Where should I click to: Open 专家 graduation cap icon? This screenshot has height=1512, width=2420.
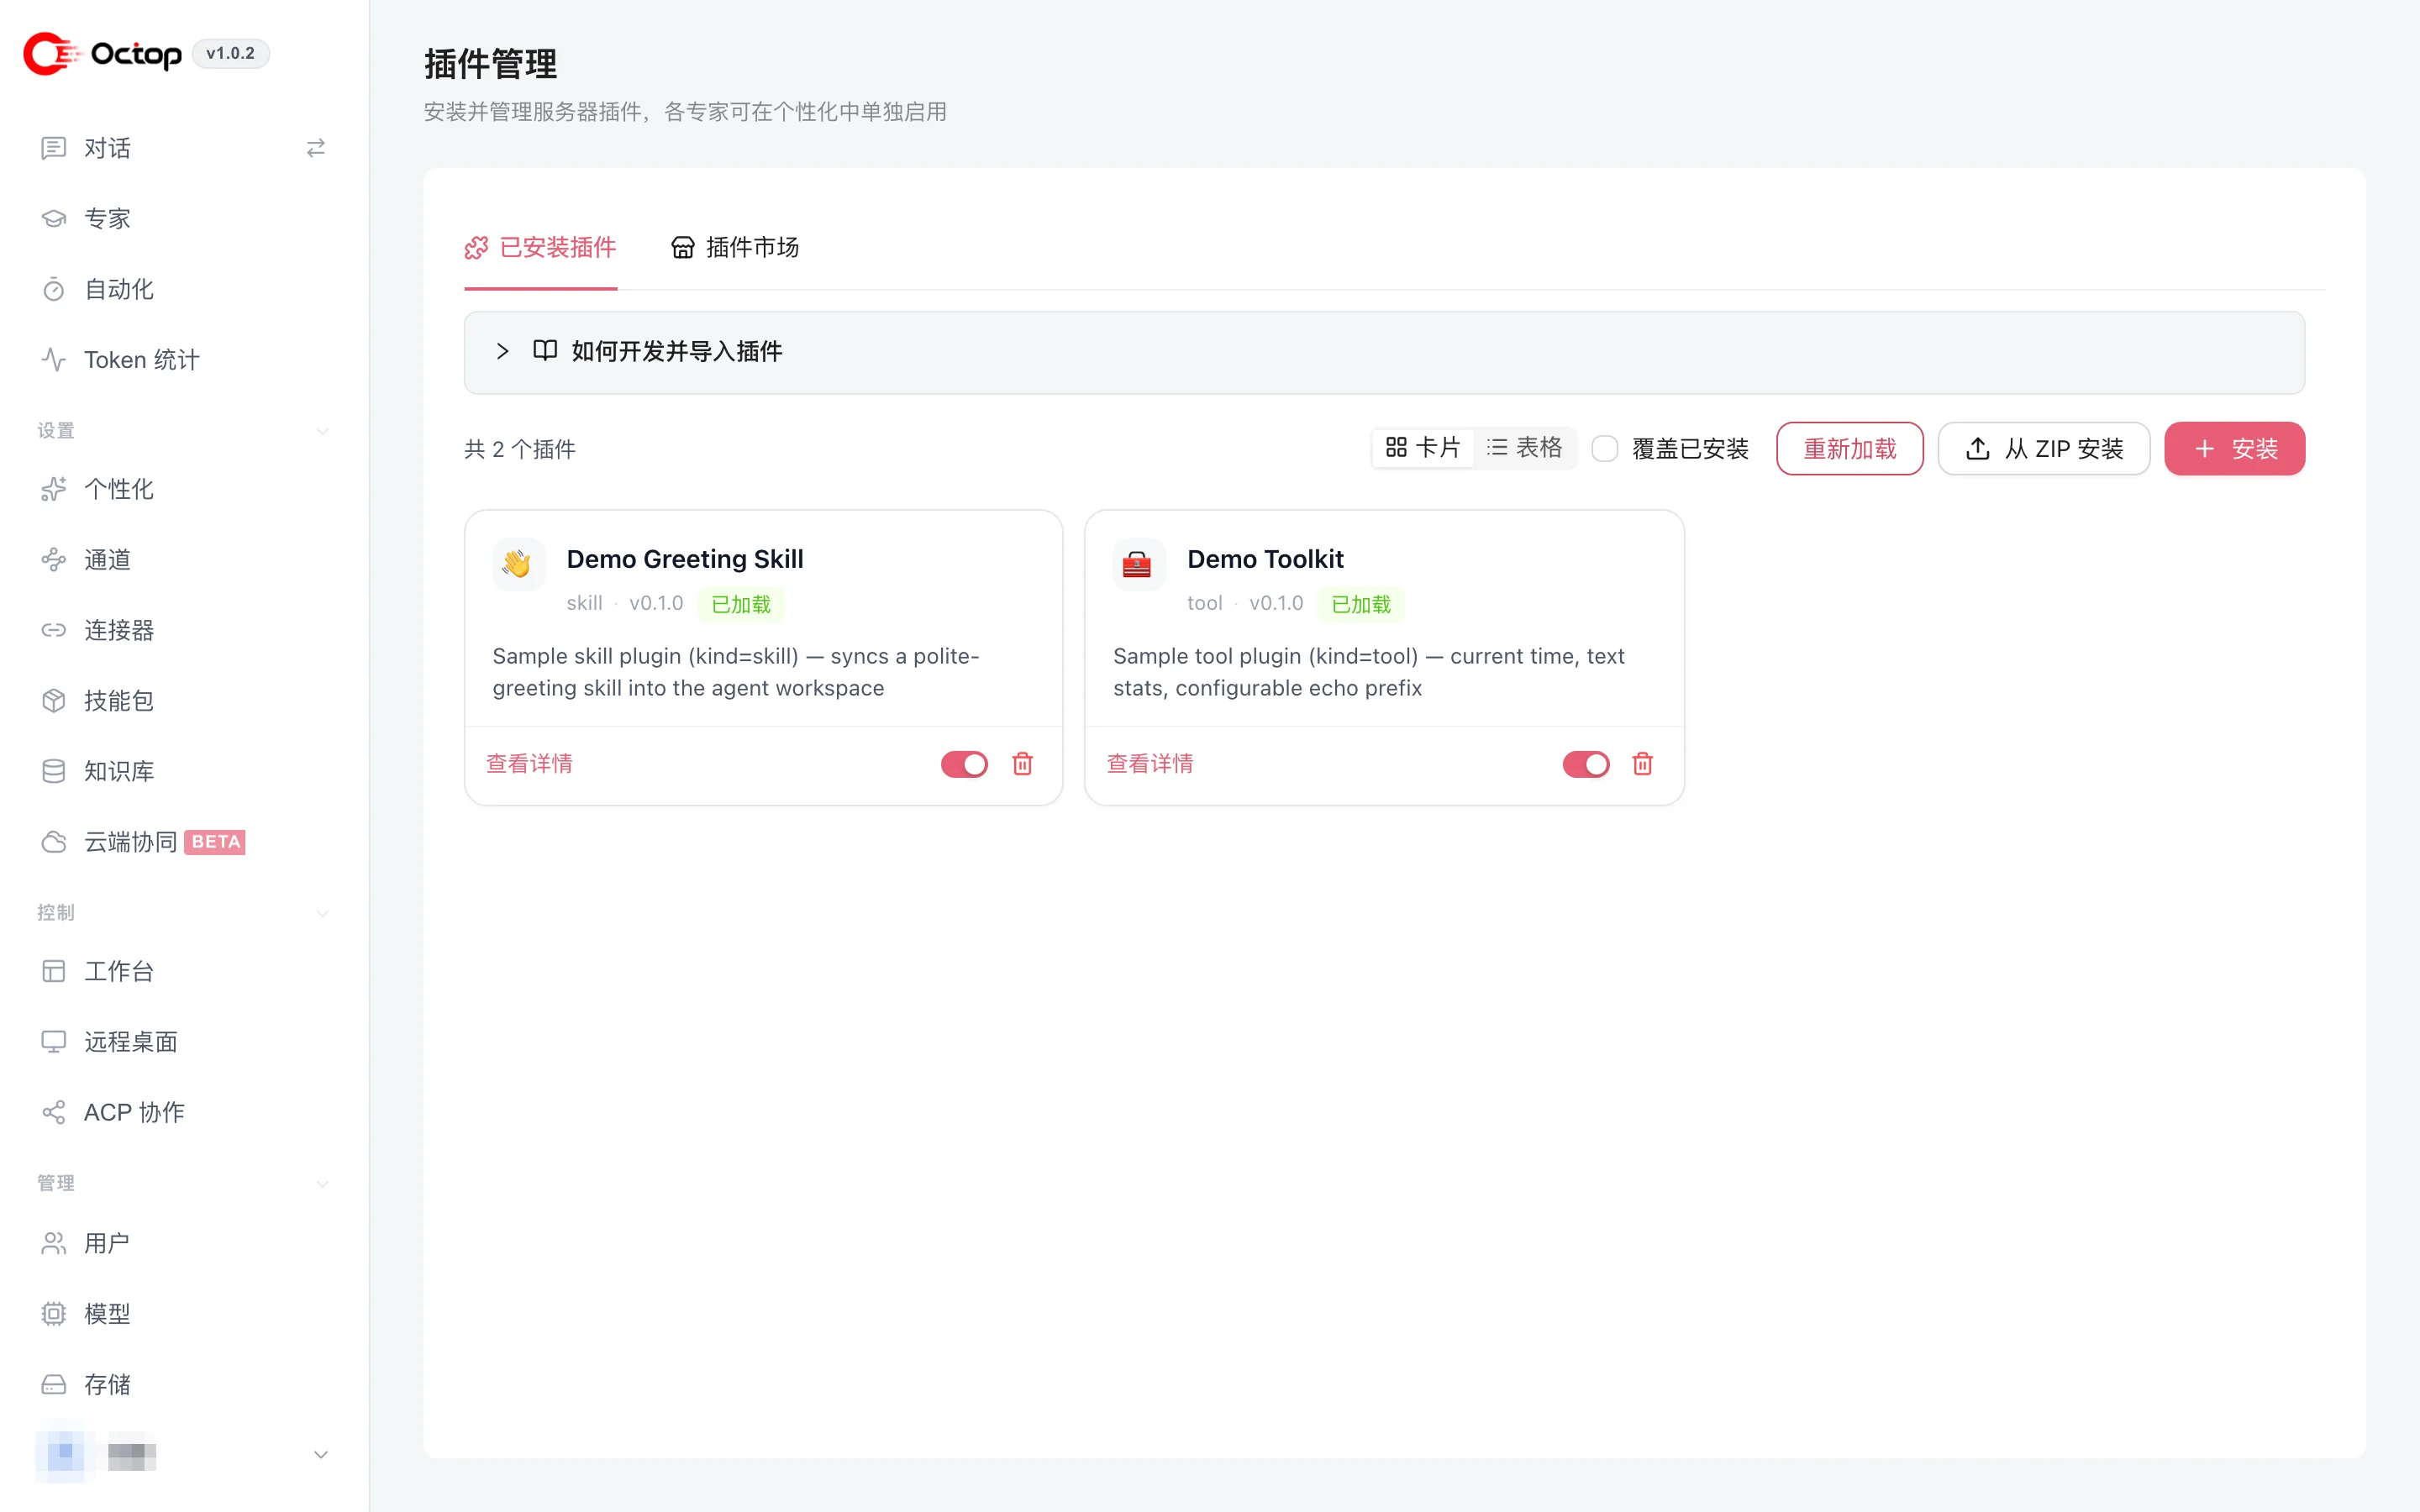point(54,219)
